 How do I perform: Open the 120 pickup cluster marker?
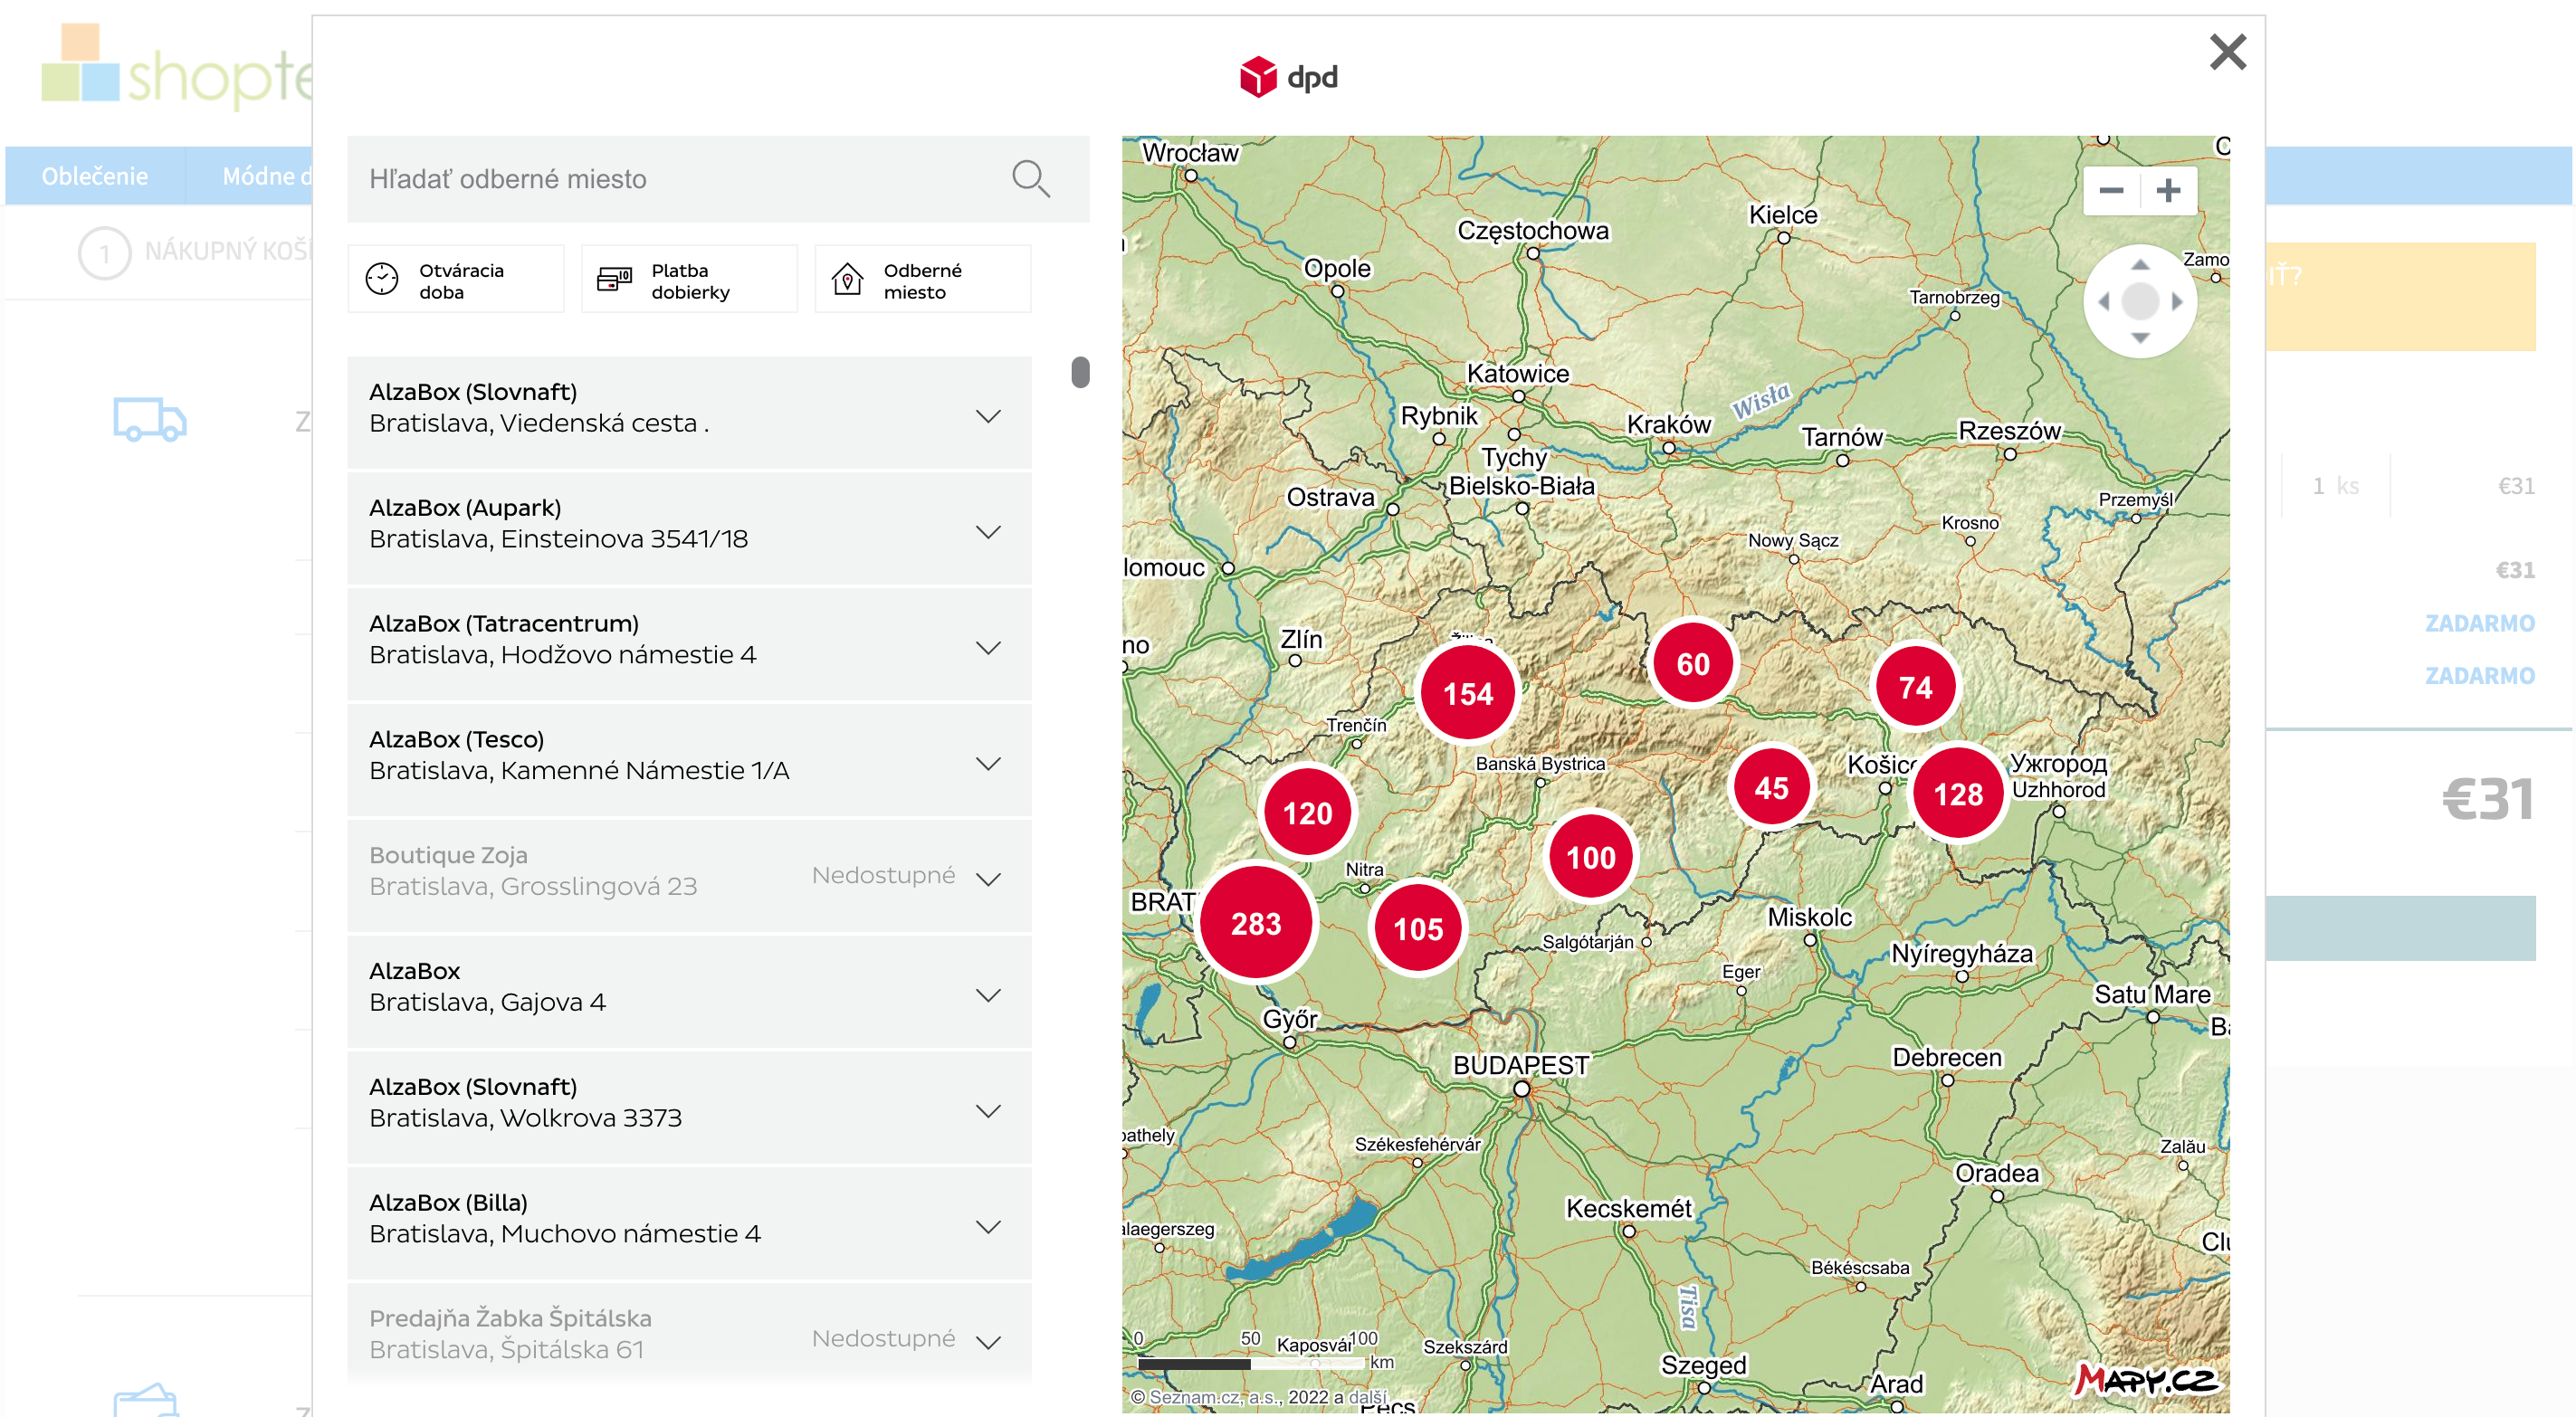[x=1307, y=813]
